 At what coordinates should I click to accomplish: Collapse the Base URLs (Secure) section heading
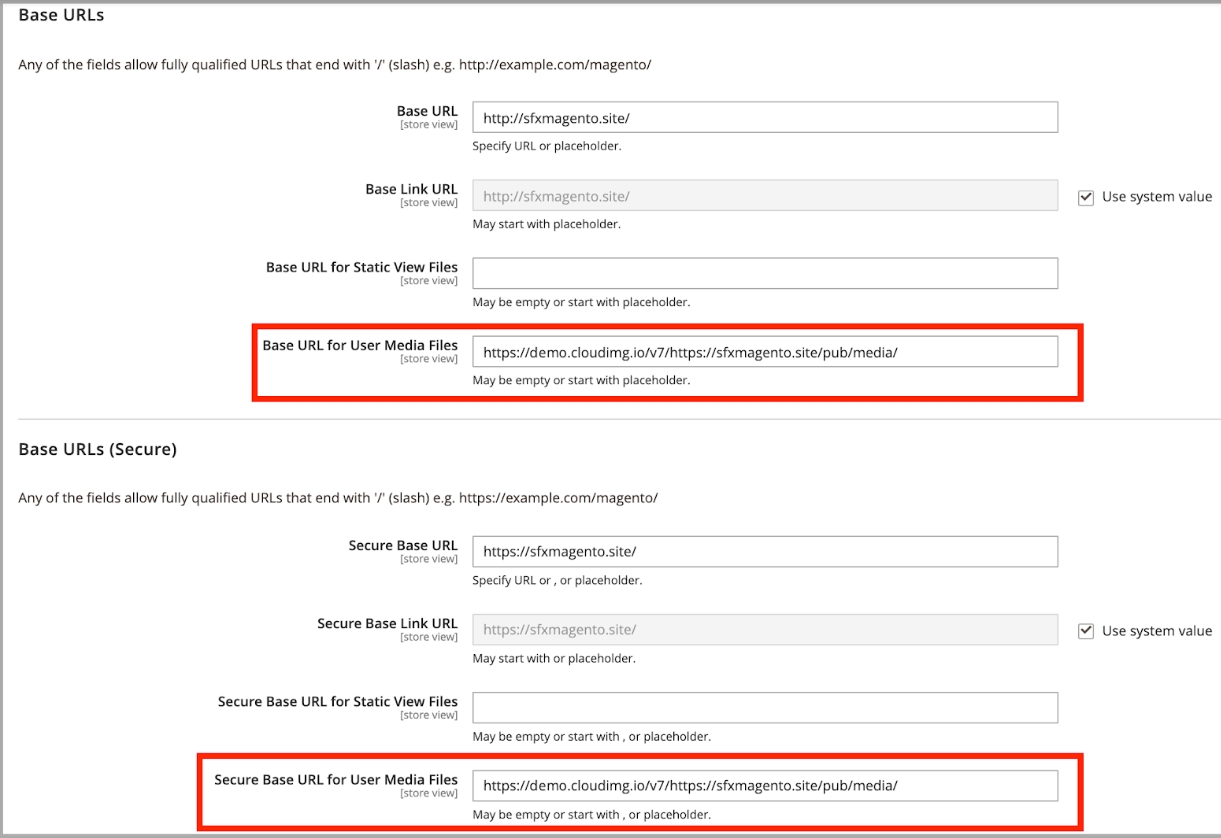tap(97, 449)
